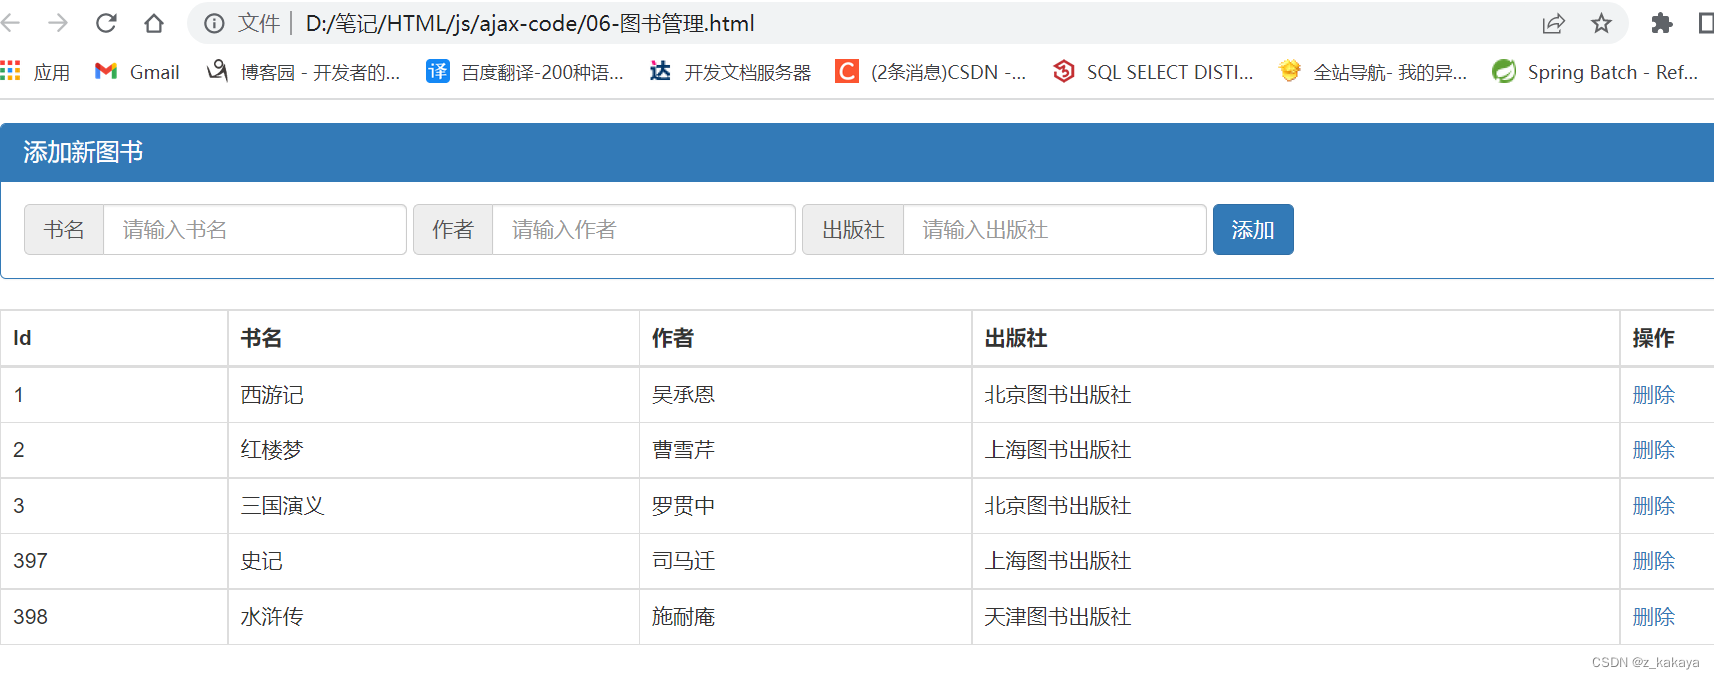This screenshot has width=1714, height=679.
Task: Delete the 水浒传 row
Action: [1653, 617]
